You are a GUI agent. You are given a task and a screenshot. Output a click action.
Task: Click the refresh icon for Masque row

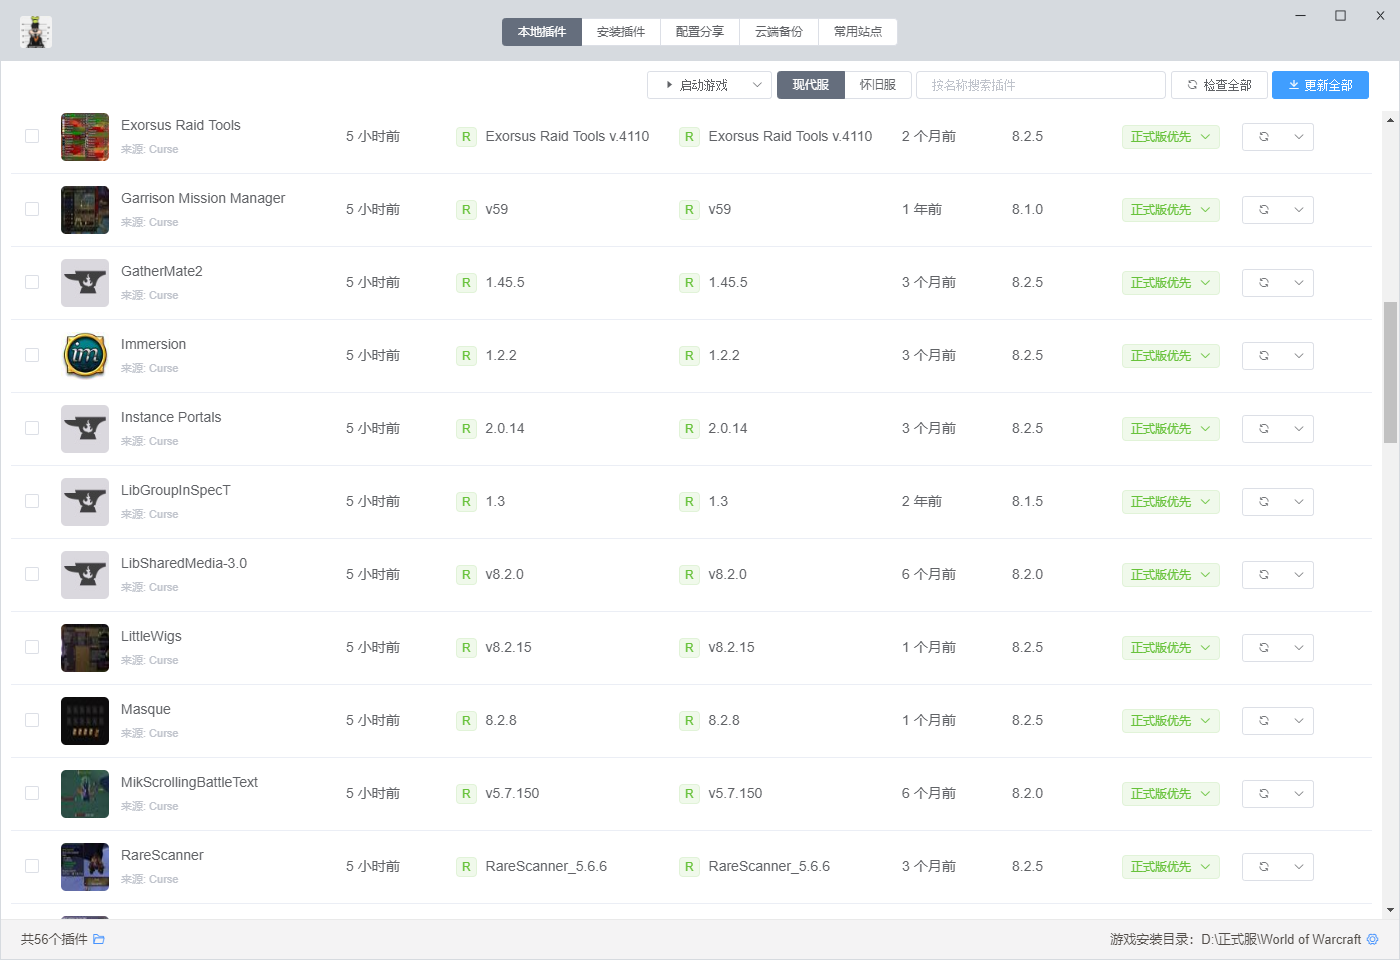coord(1264,721)
